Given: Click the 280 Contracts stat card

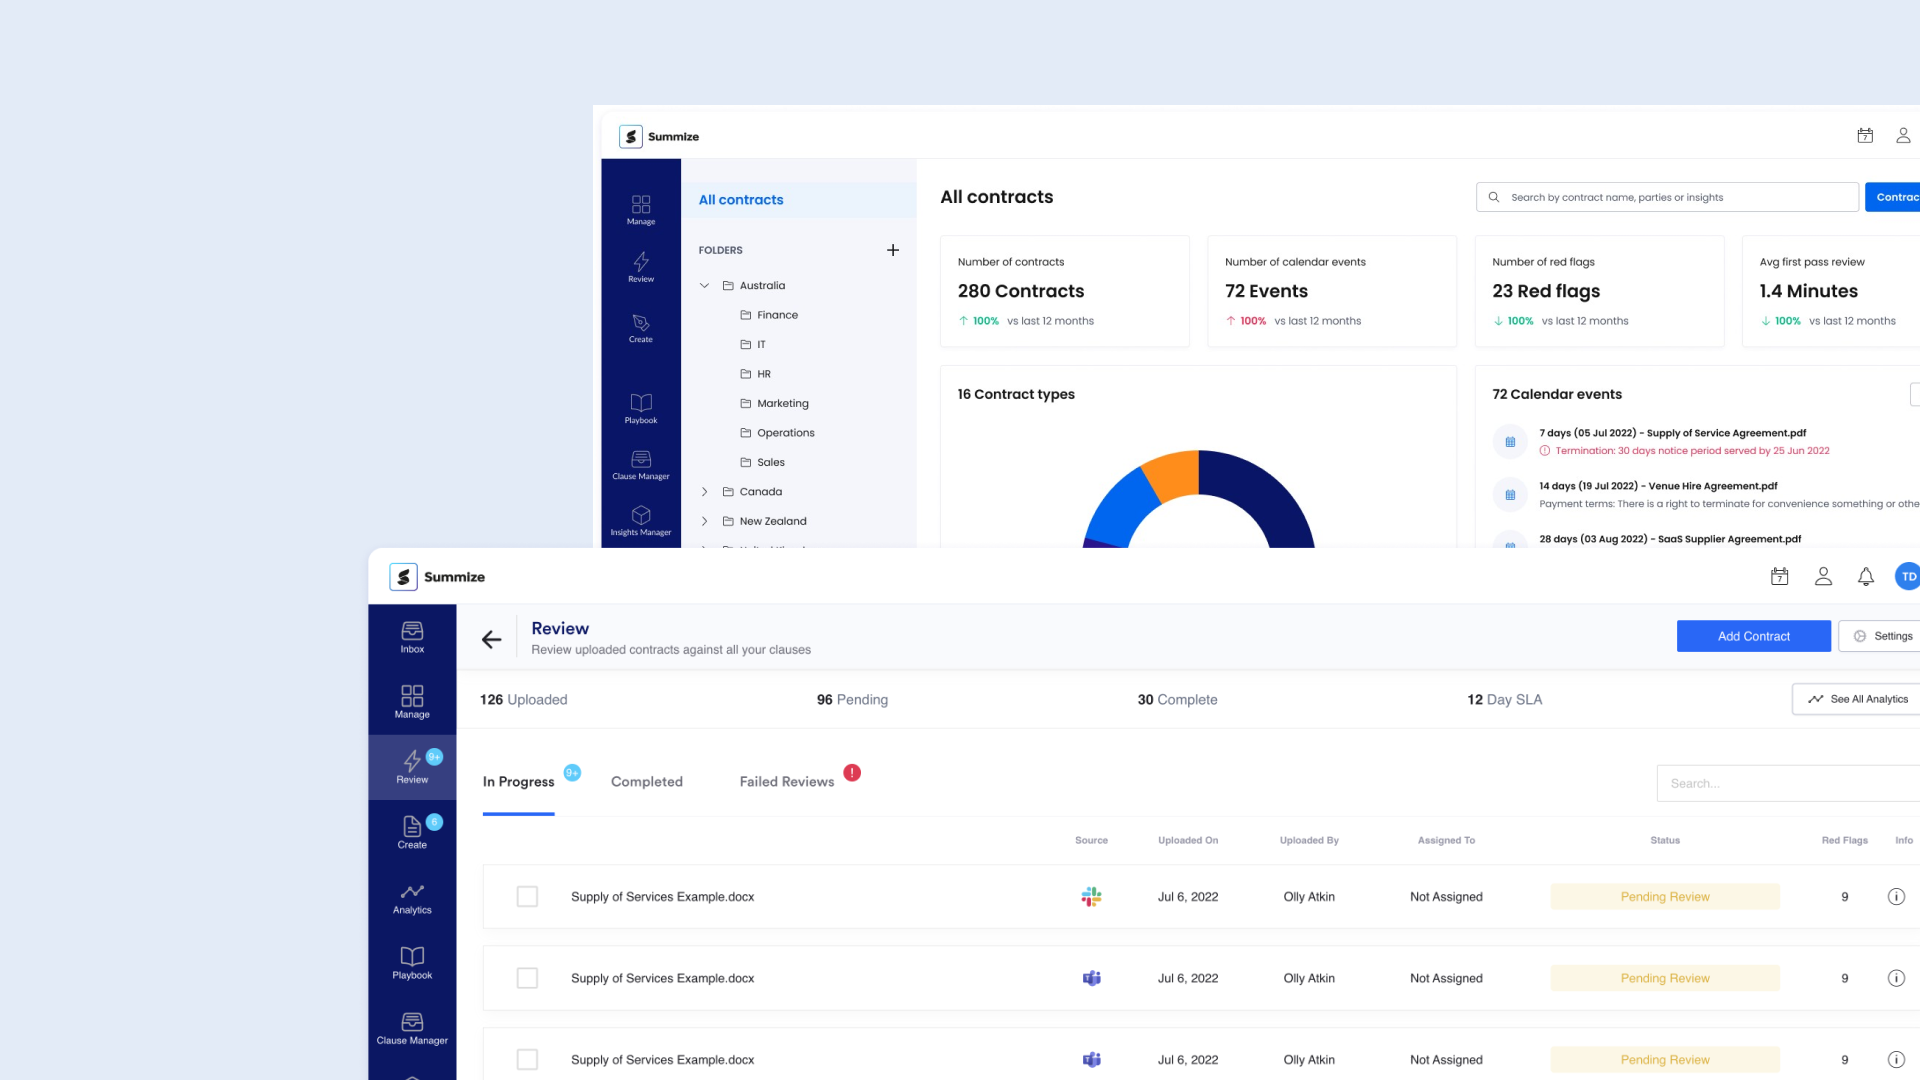Looking at the screenshot, I should coord(1065,291).
